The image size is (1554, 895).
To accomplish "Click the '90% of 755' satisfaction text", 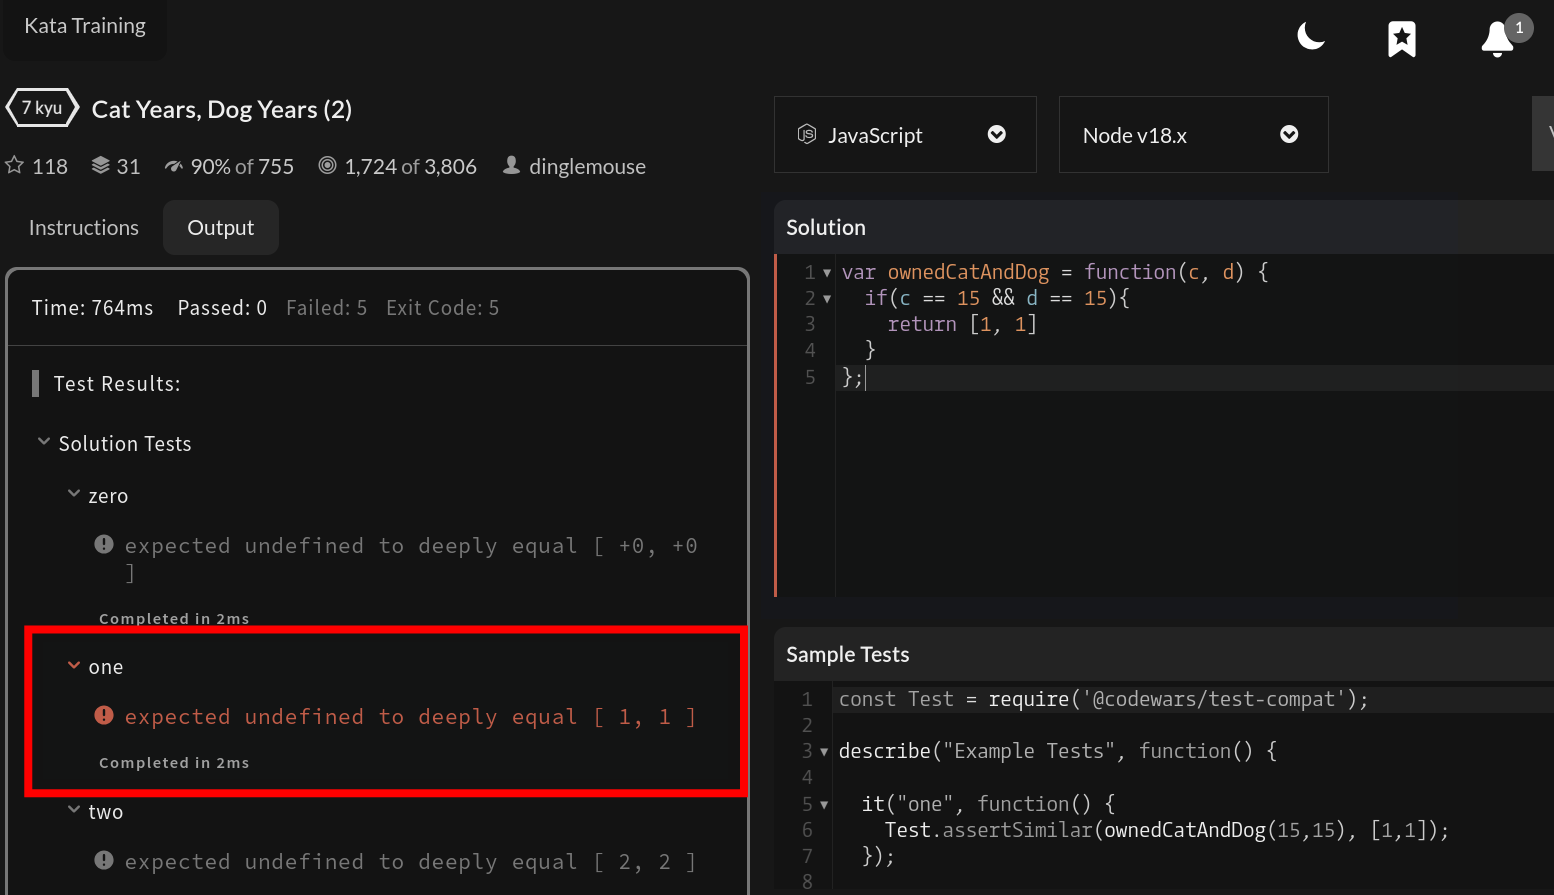I will pos(242,166).
